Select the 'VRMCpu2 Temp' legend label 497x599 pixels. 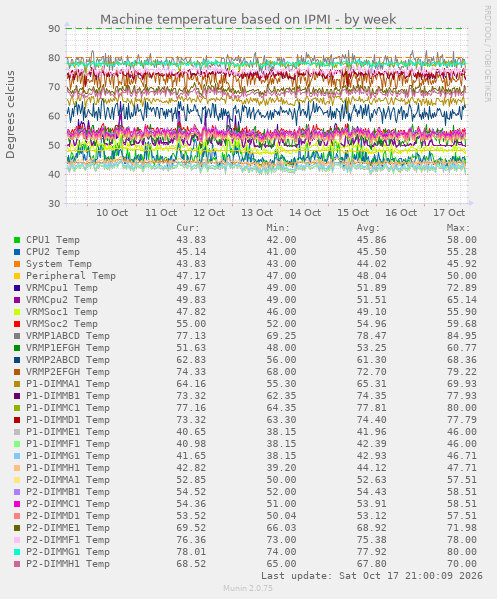62,300
